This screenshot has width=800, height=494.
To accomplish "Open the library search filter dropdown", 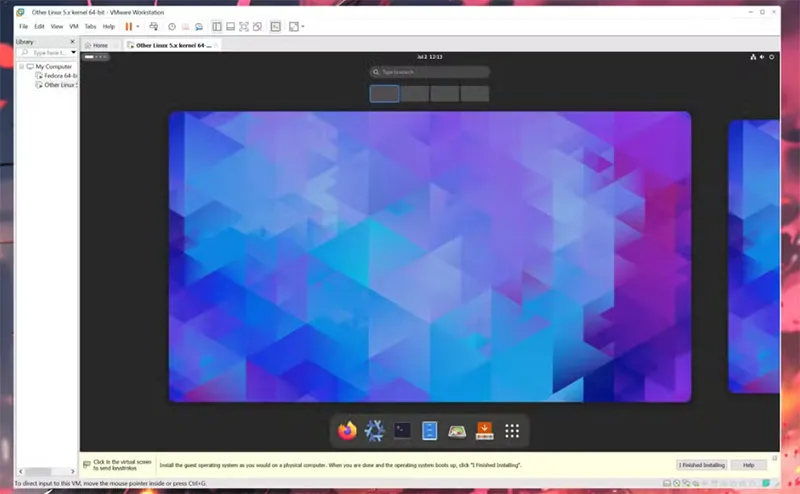I will 73,53.
